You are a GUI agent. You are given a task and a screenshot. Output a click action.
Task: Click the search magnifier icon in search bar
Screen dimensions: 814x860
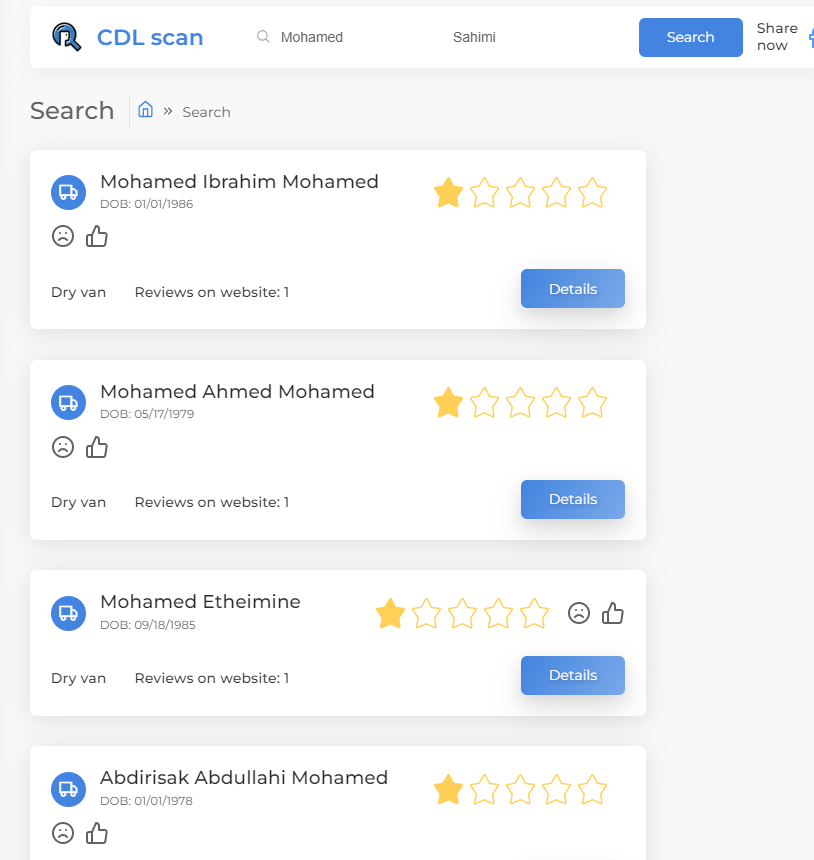click(263, 36)
